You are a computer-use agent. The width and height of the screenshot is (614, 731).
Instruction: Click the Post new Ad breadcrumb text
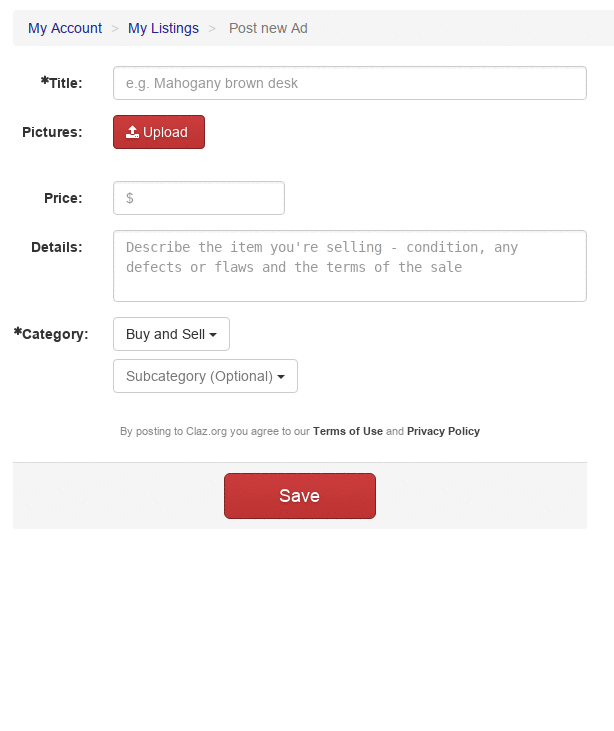[268, 28]
